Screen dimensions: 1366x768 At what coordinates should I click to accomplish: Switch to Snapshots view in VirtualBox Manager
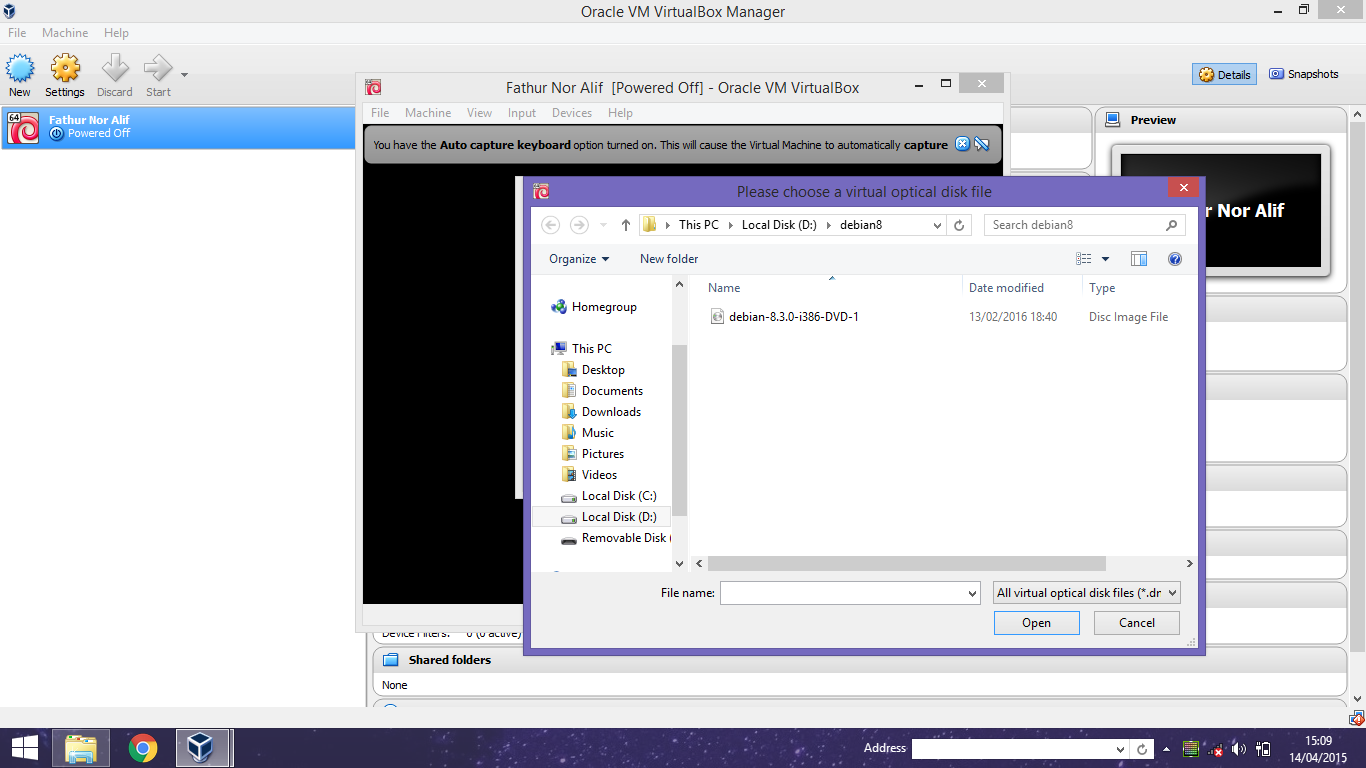[1303, 74]
